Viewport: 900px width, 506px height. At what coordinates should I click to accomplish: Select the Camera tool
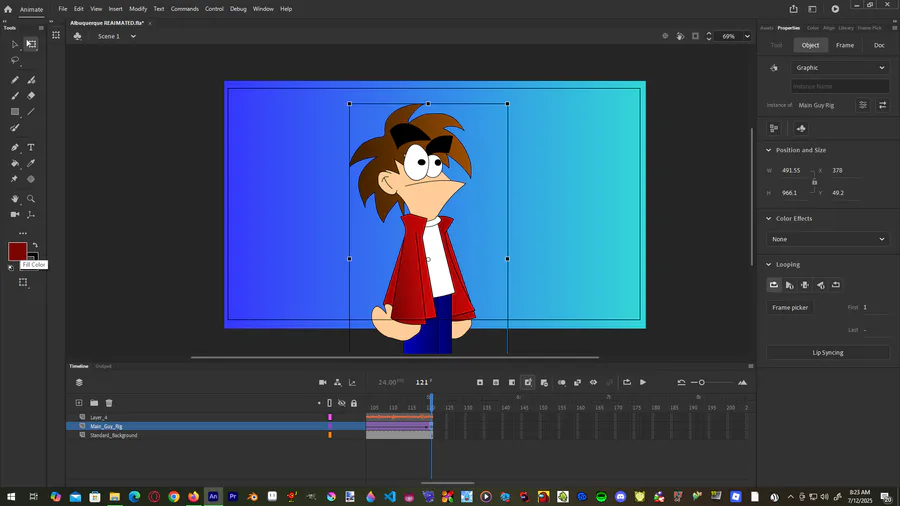(x=15, y=215)
